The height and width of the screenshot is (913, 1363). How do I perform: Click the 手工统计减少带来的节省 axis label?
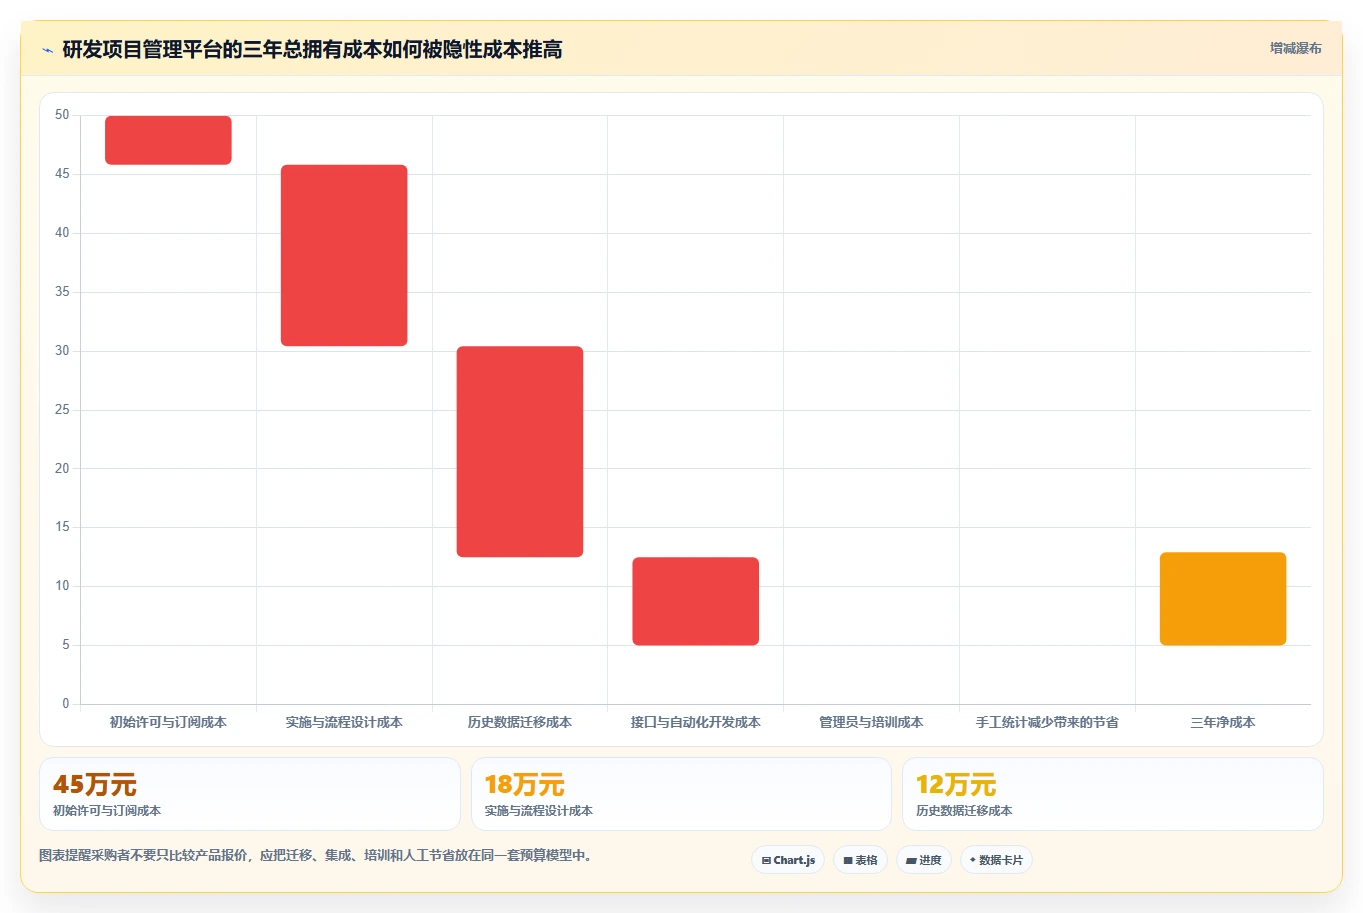1047,722
